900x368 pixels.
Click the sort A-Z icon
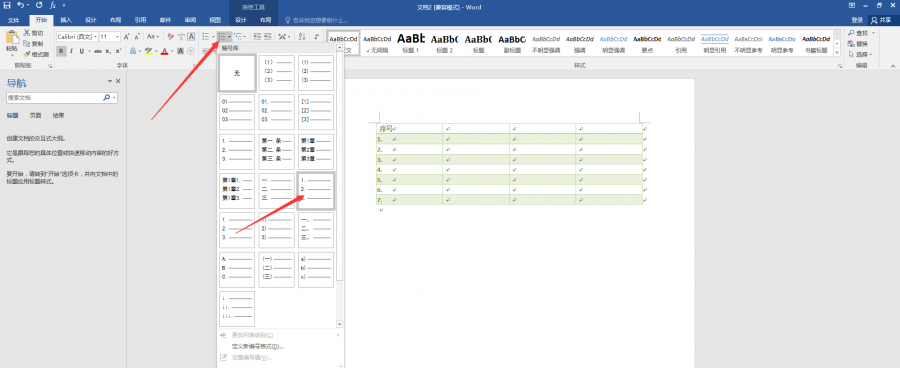click(x=302, y=37)
